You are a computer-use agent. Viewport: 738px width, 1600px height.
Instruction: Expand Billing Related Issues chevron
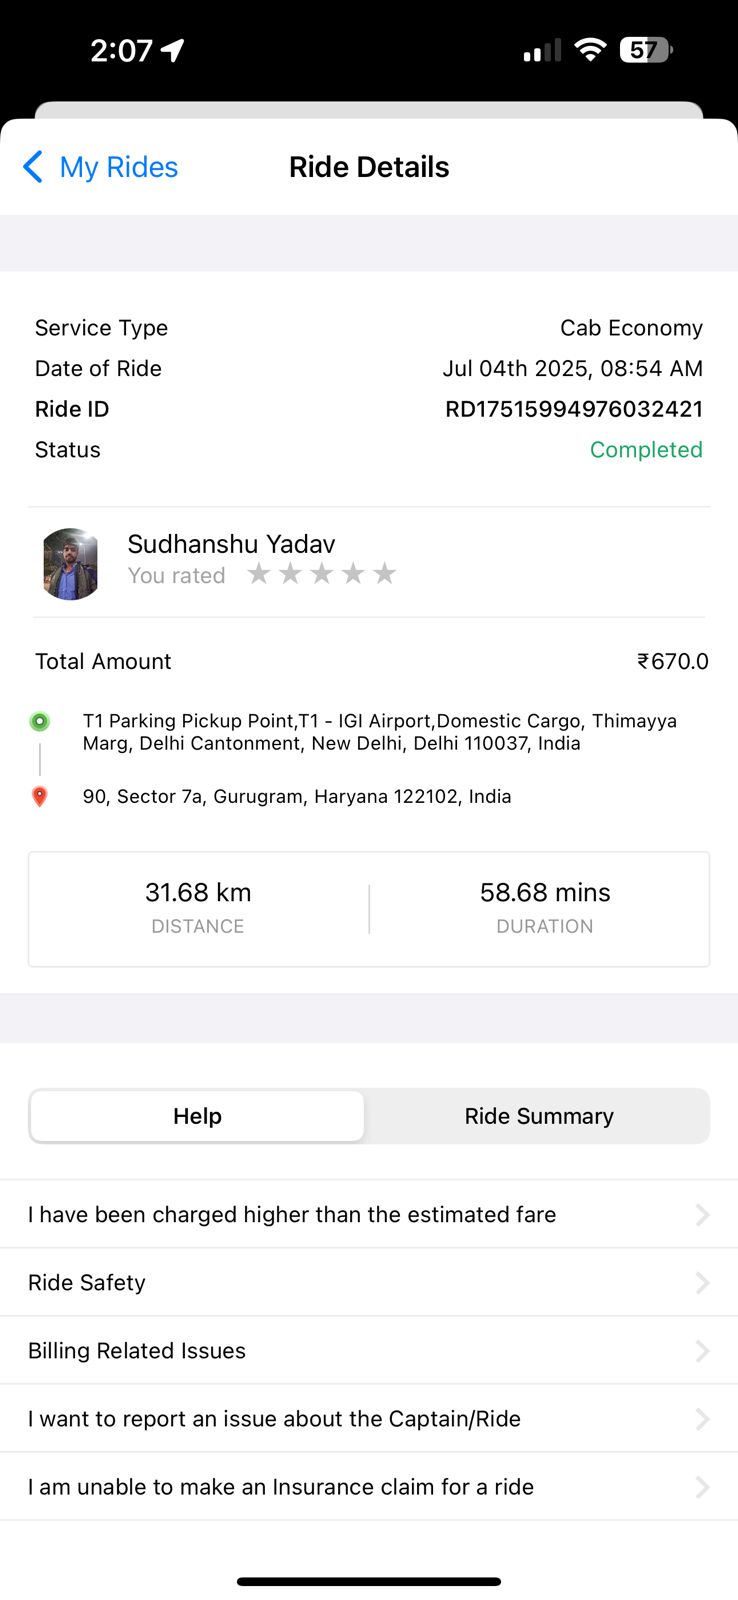click(x=702, y=1351)
